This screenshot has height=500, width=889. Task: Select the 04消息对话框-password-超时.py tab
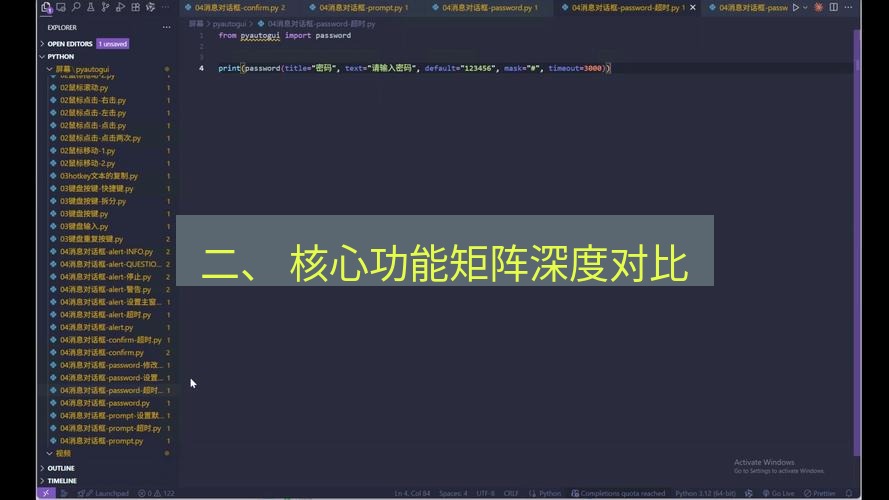[623, 8]
